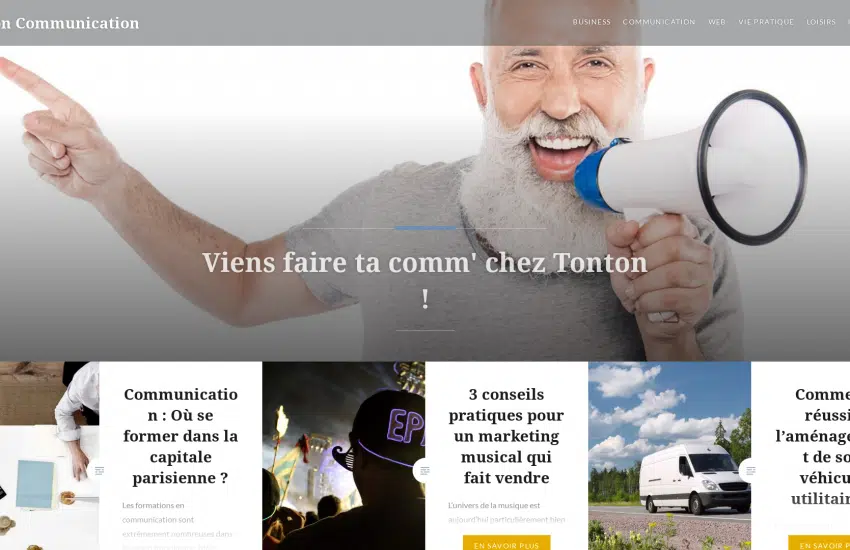Viewport: 850px width, 550px height.
Task: Click En savoir plus under marketing musical
Action: pos(506,543)
